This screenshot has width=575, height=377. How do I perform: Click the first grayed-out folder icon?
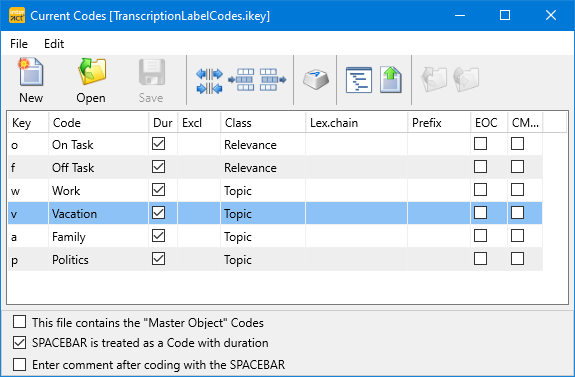coord(434,79)
